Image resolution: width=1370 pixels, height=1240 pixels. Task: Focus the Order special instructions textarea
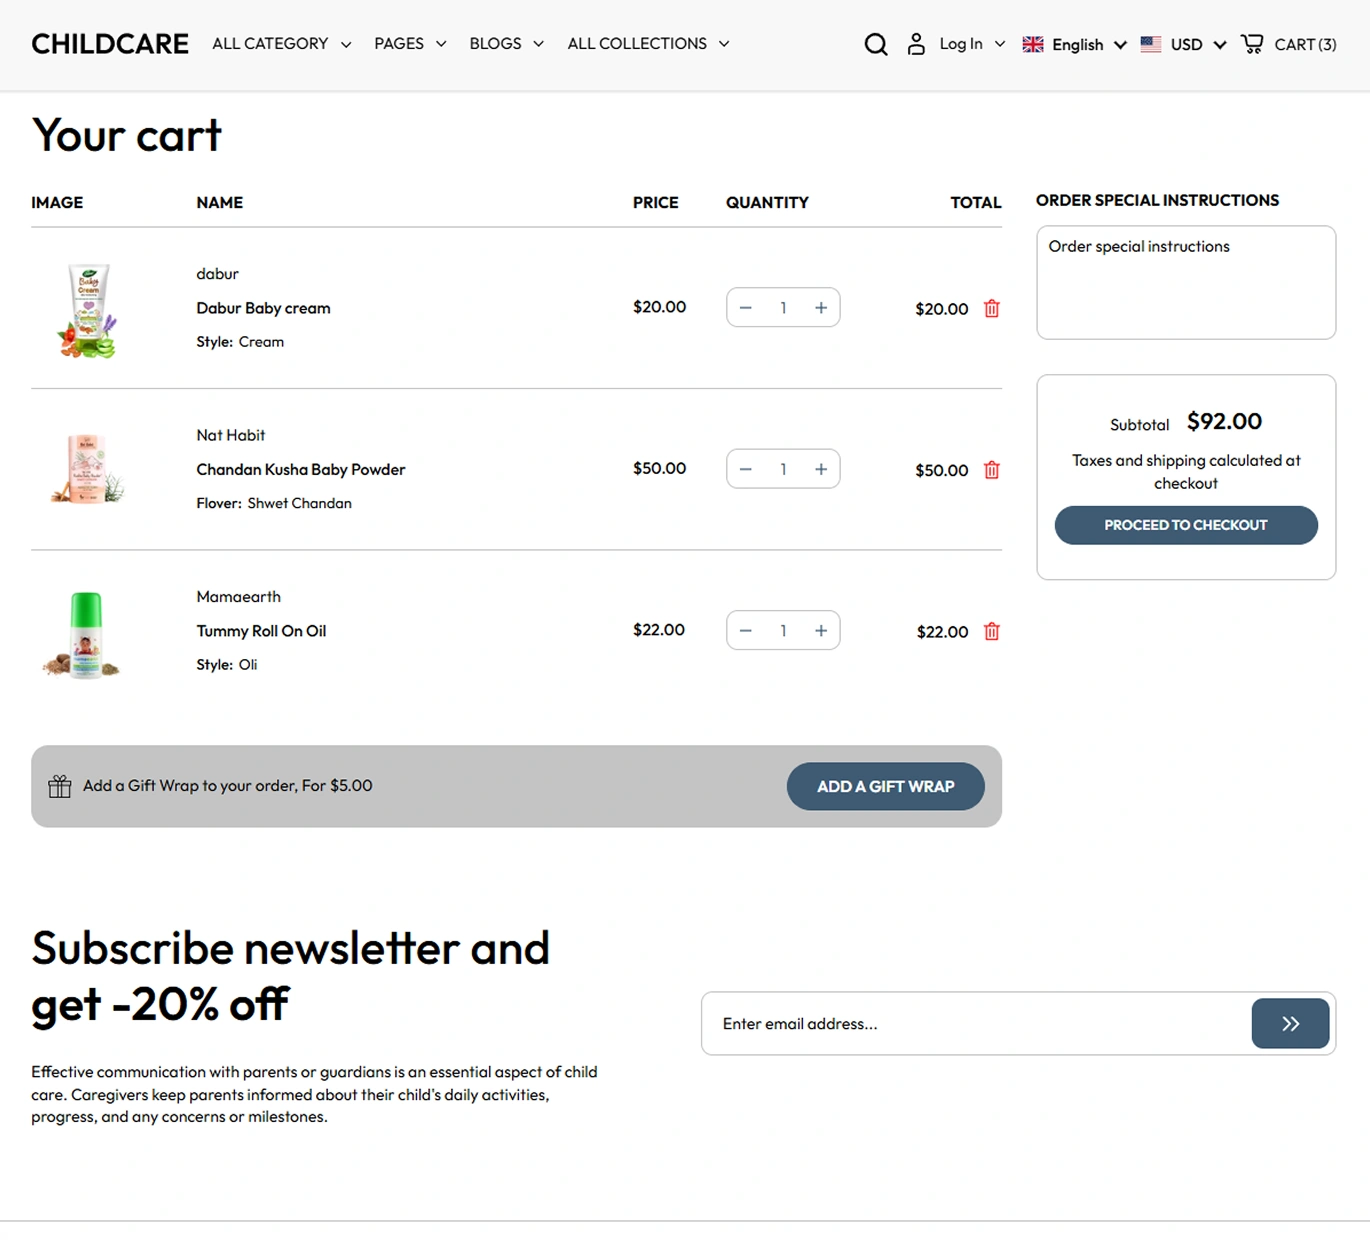[x=1186, y=282]
